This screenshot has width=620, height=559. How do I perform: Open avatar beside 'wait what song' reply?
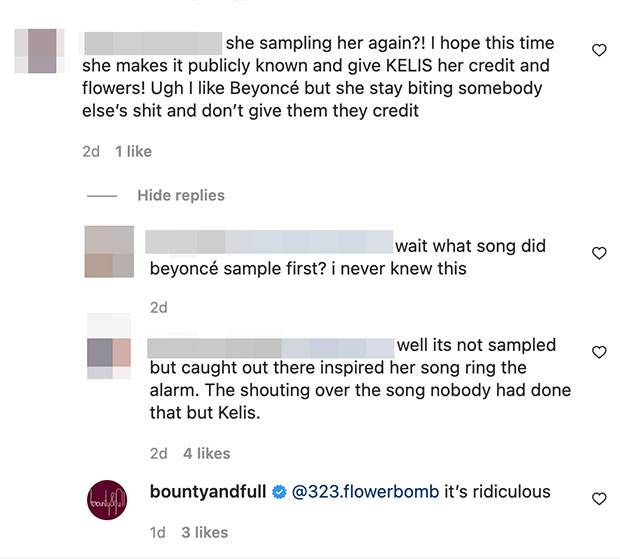[x=109, y=252]
